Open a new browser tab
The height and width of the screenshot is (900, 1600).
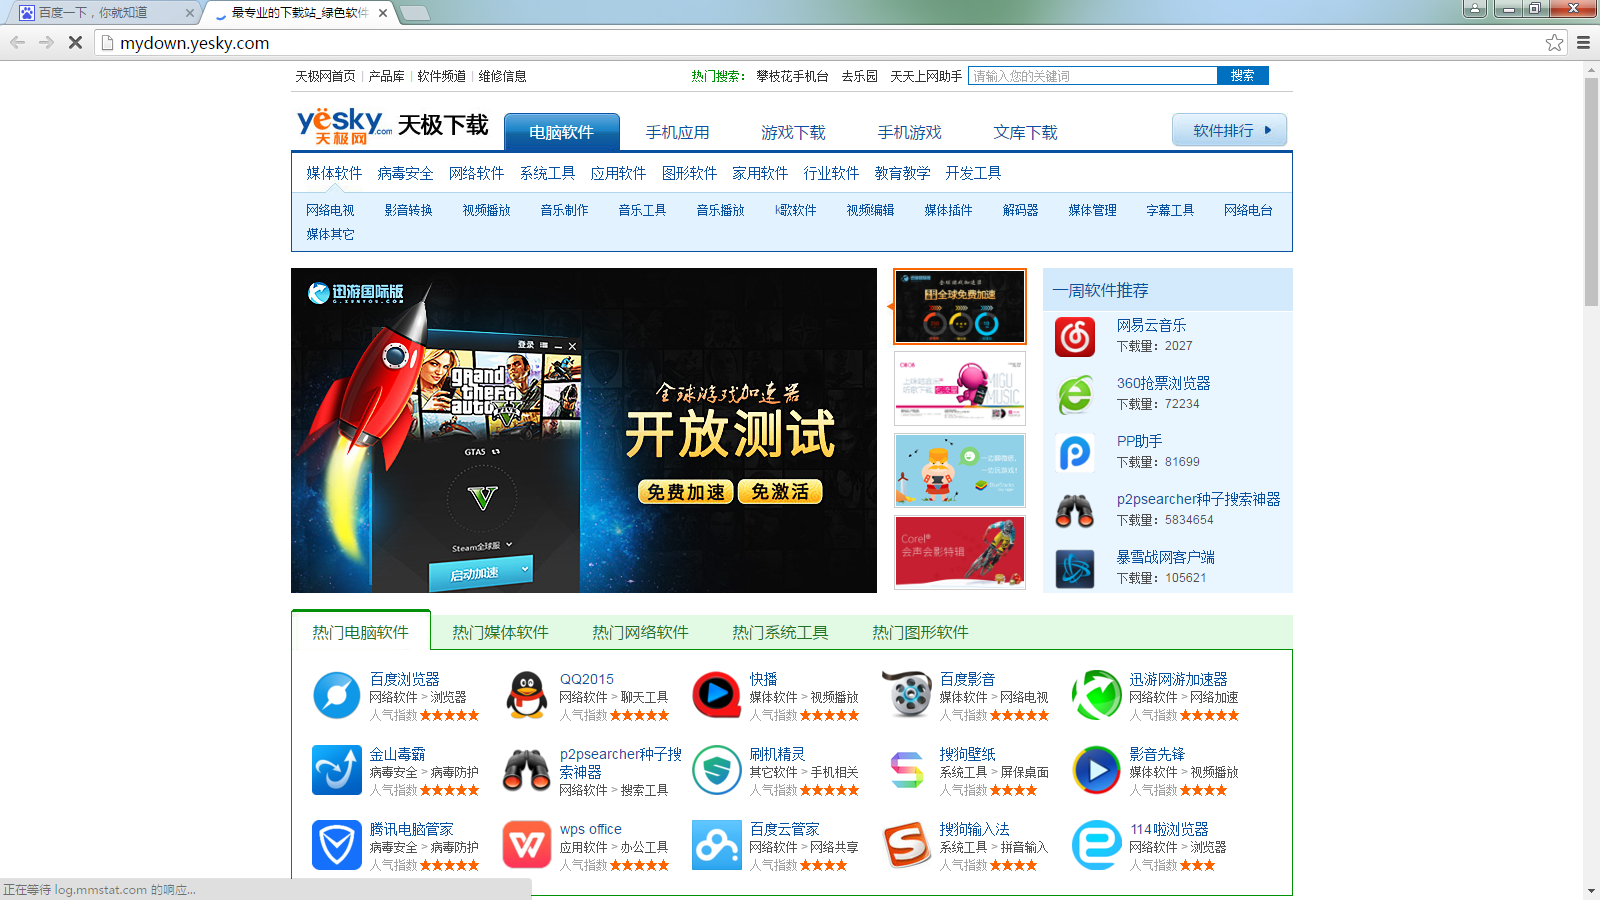point(414,13)
